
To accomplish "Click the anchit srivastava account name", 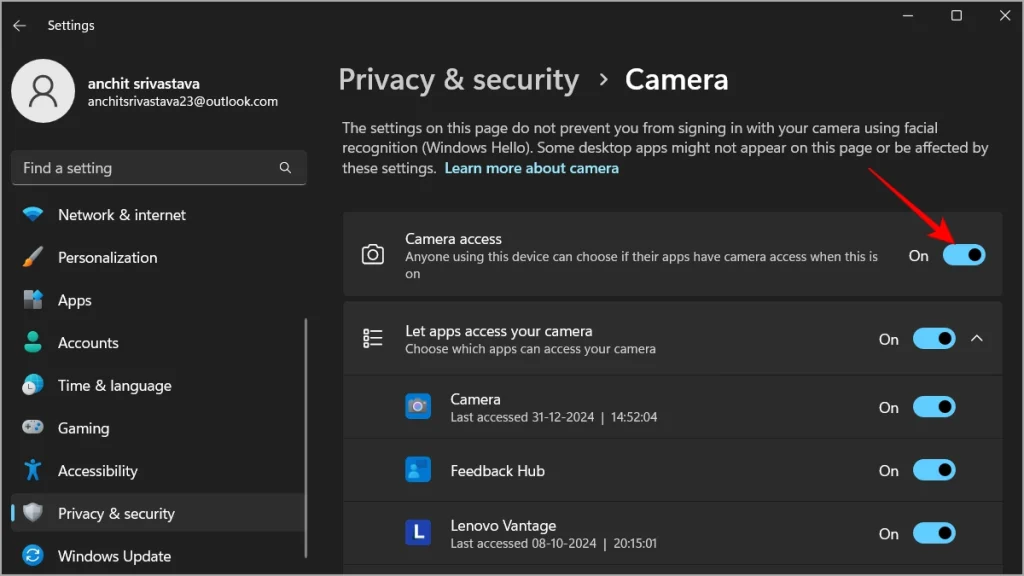I will click(x=144, y=84).
